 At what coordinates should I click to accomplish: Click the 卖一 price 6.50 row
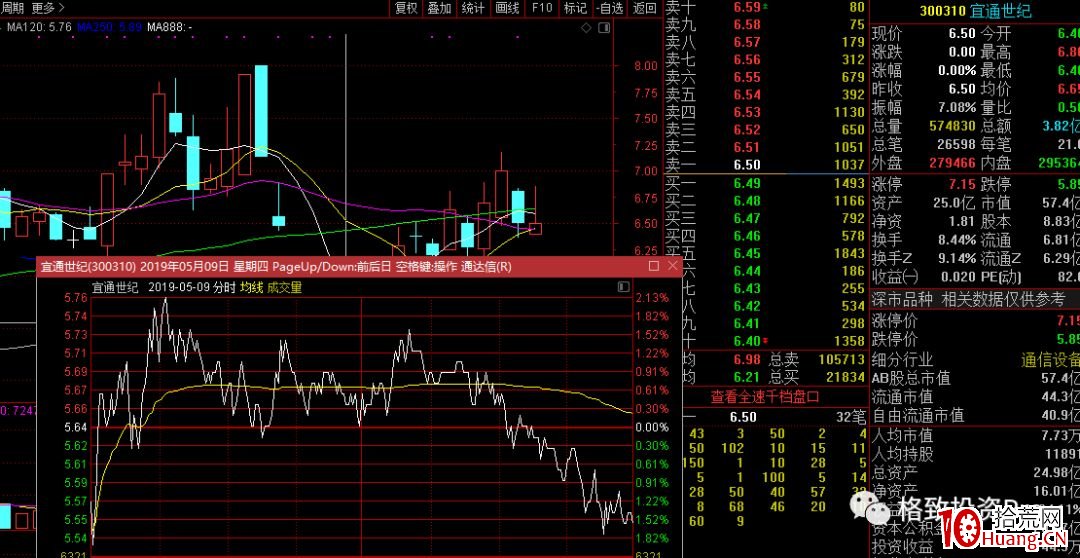point(765,165)
